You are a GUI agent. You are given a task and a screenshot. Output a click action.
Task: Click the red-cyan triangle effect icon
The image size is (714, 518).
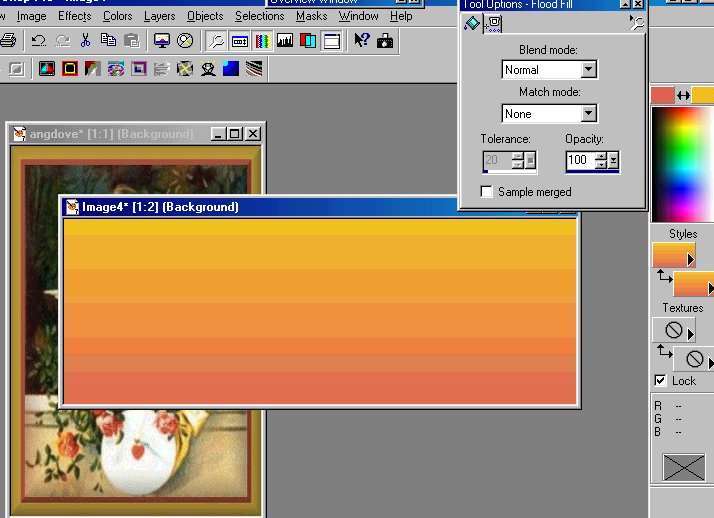click(47, 69)
